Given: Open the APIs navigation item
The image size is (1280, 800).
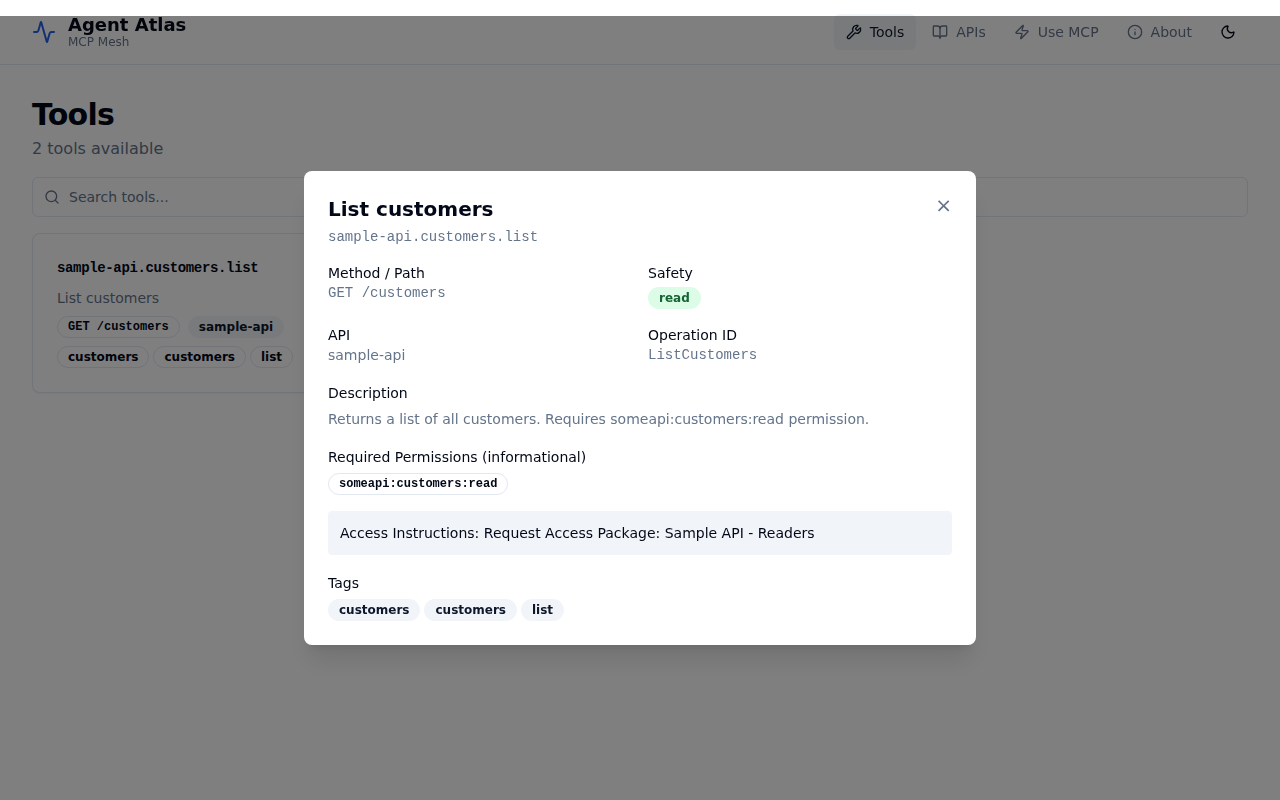Looking at the screenshot, I should coord(958,31).
